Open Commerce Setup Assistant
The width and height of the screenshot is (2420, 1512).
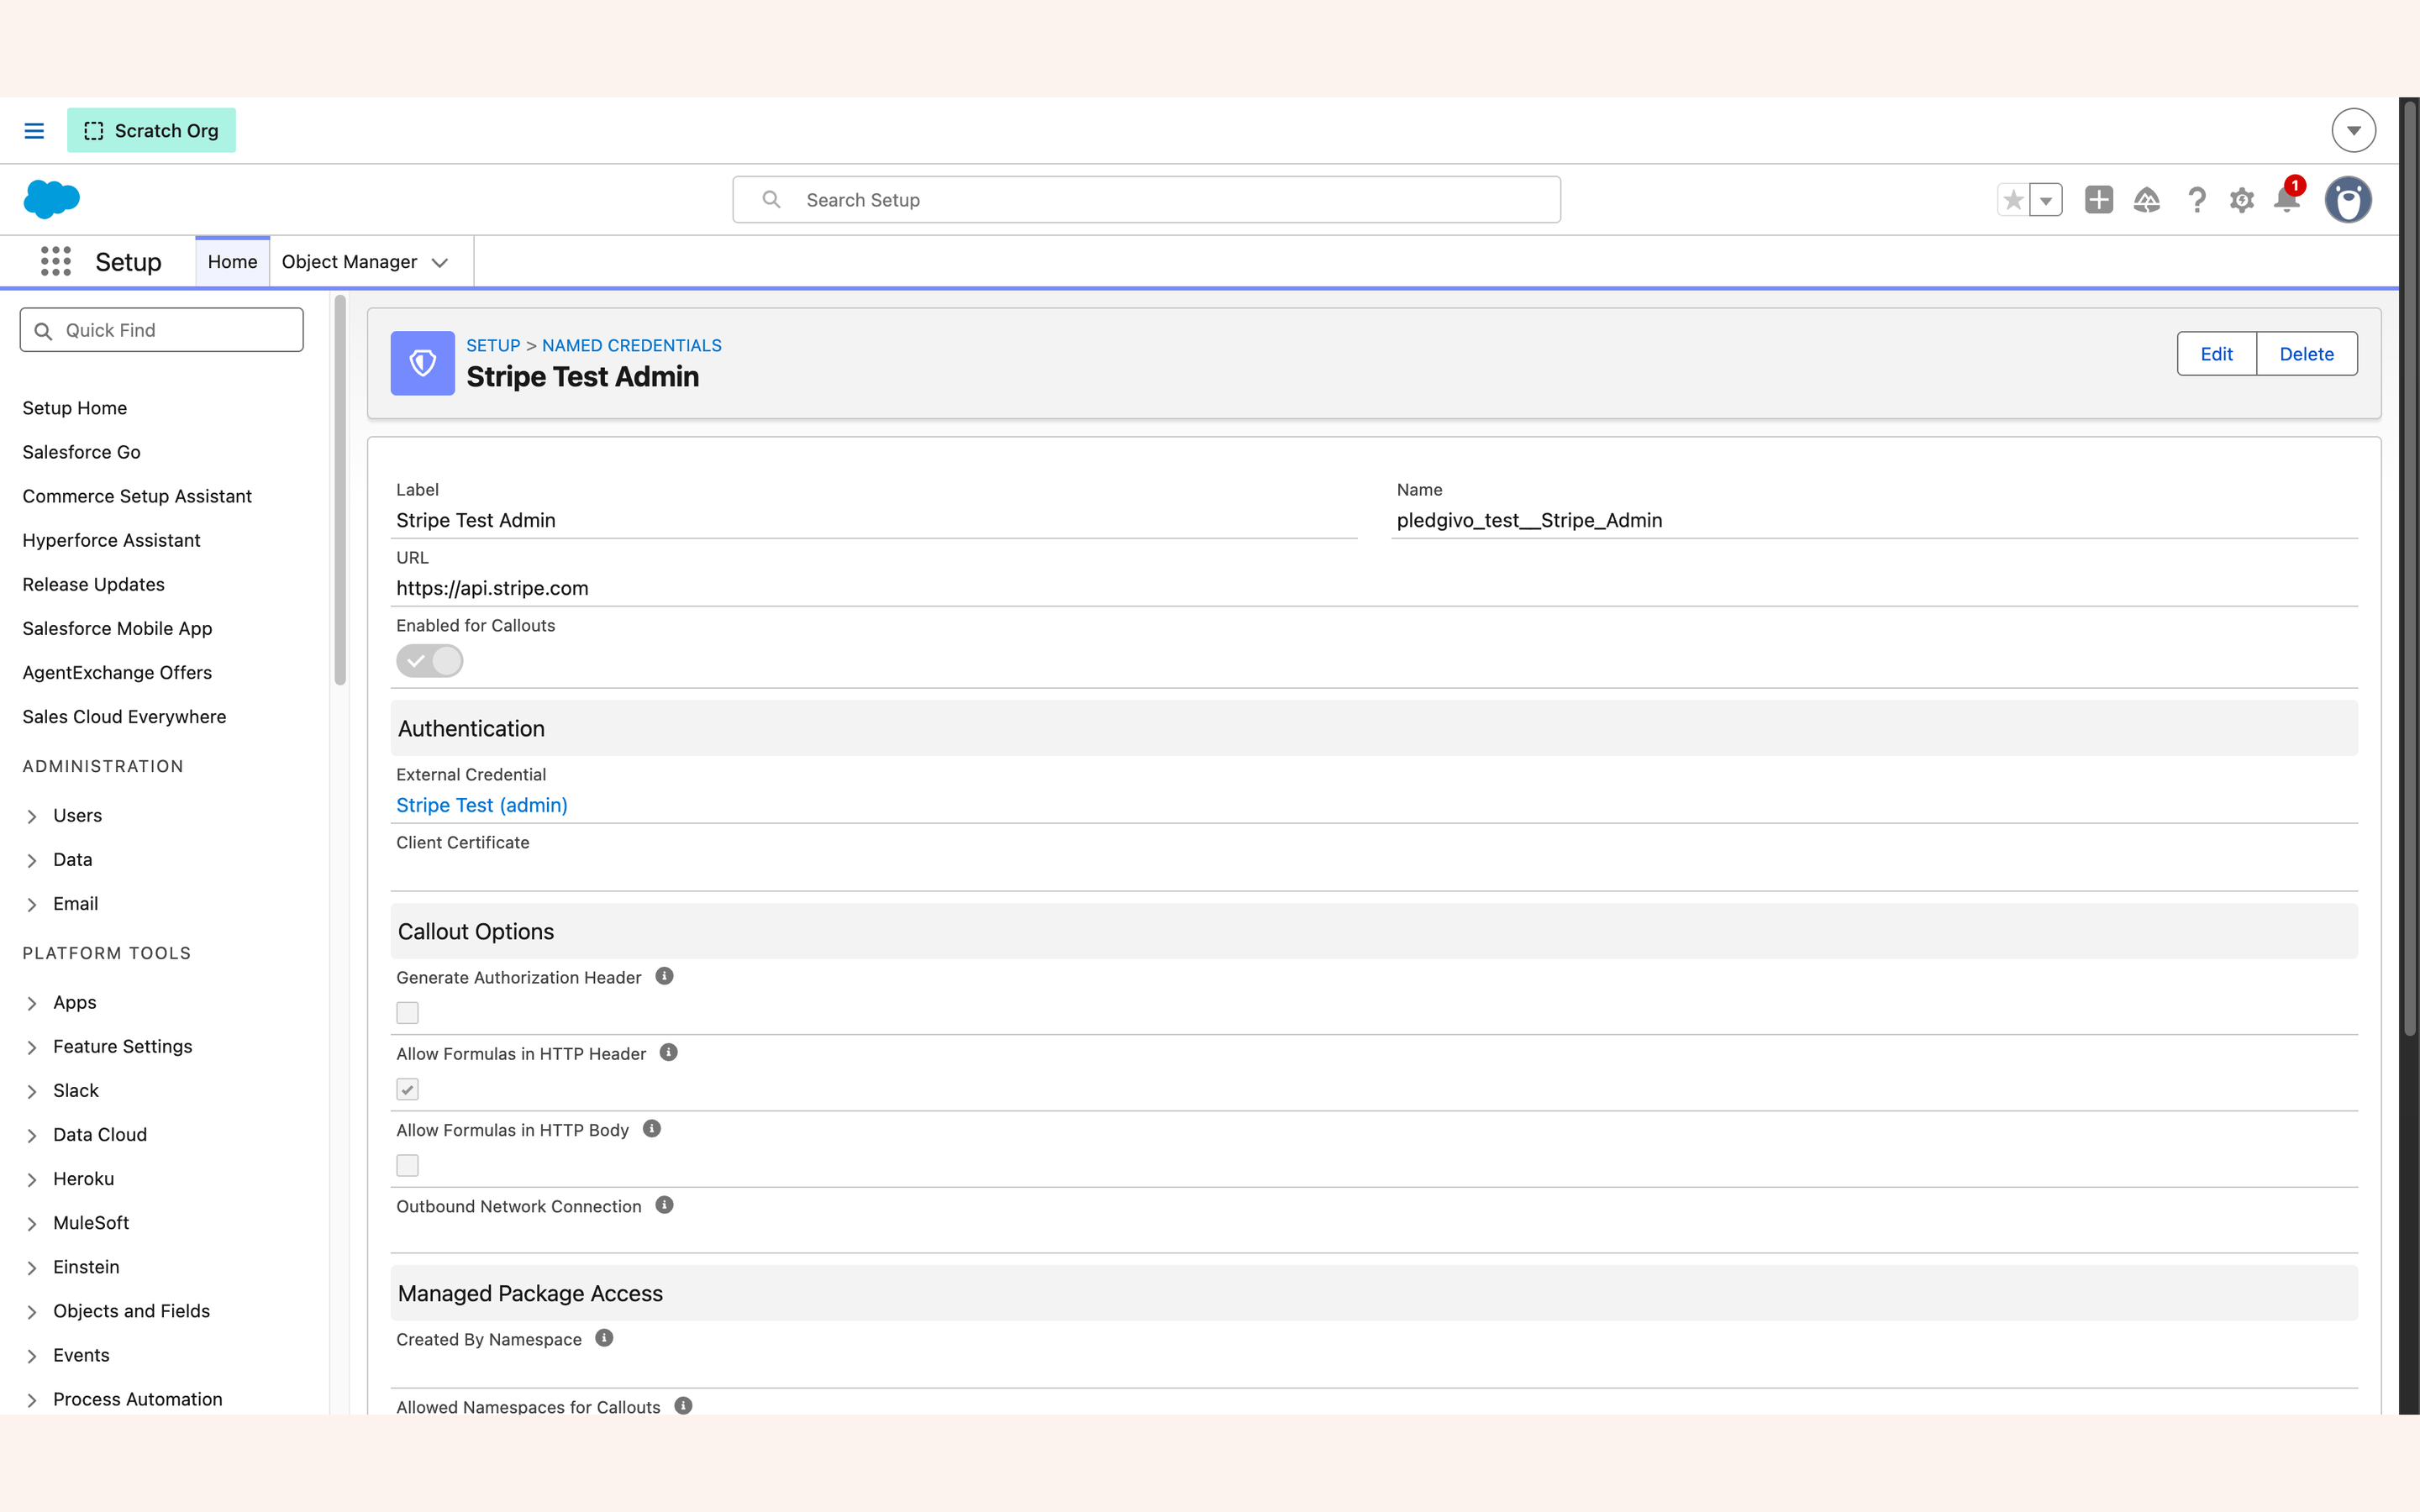click(x=137, y=496)
